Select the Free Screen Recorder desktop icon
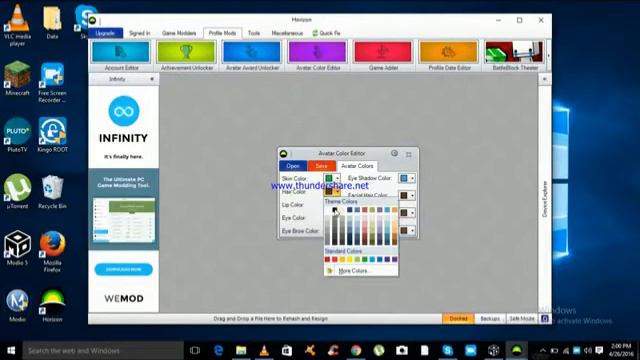 click(52, 82)
